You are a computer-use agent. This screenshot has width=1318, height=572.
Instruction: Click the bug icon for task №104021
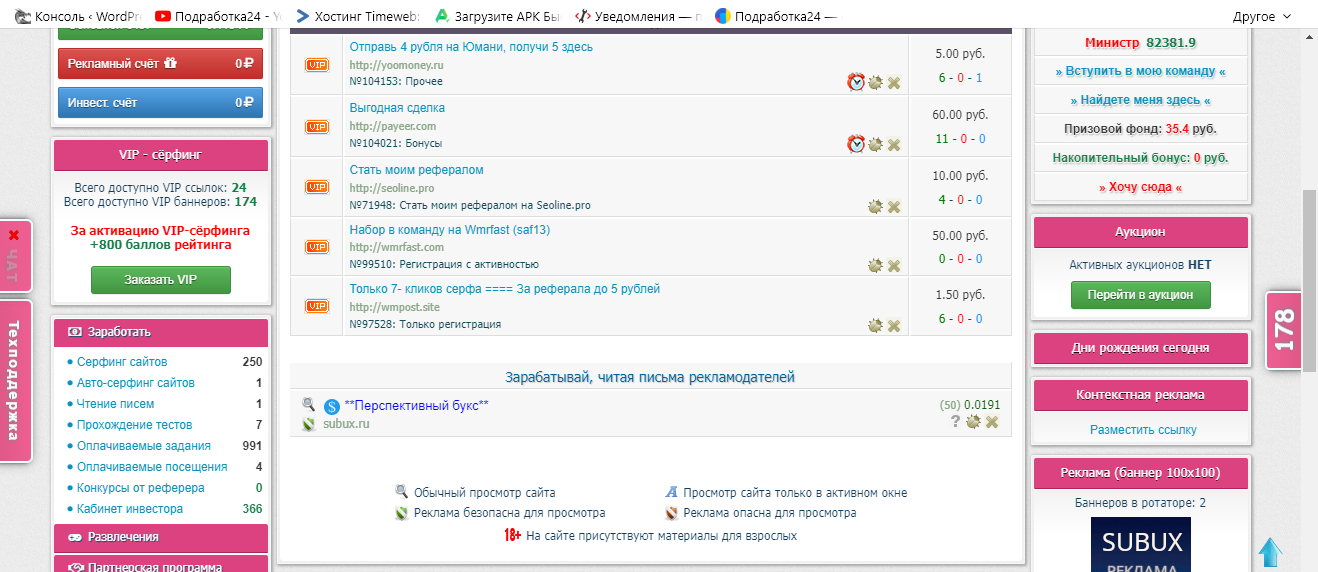[x=875, y=144]
